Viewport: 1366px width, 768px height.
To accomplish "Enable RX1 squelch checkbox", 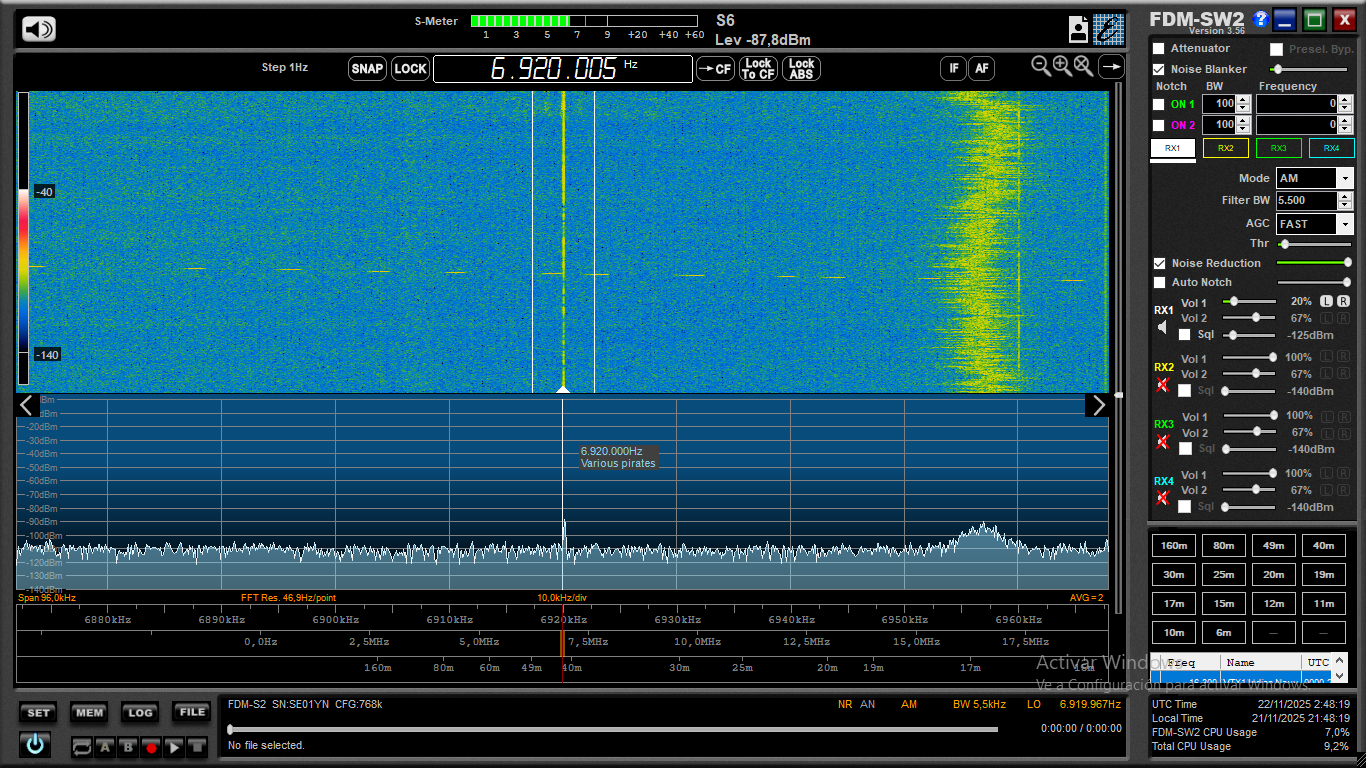I will point(1185,335).
